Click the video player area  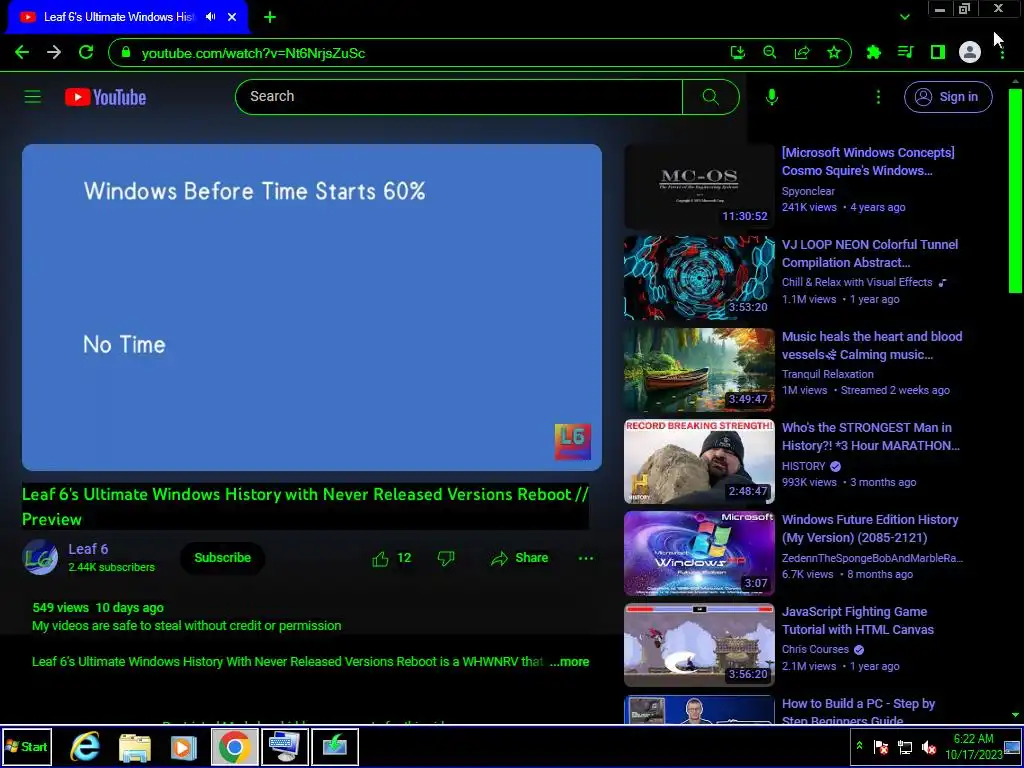pos(312,307)
